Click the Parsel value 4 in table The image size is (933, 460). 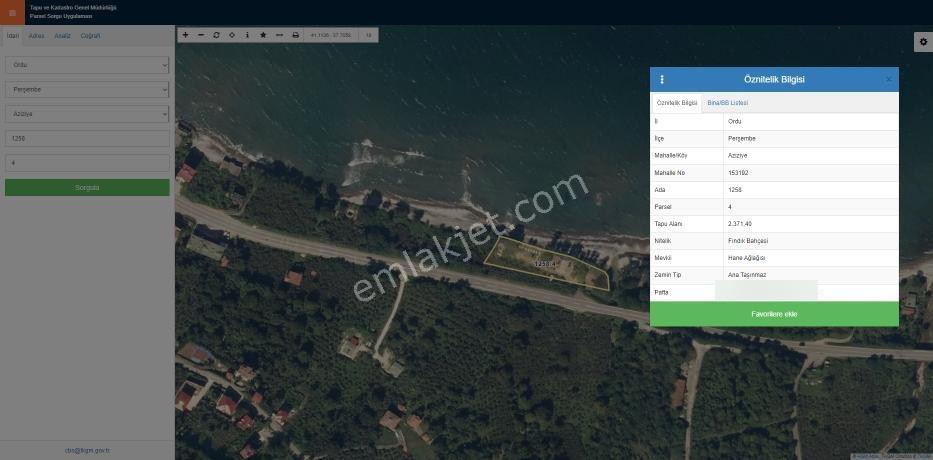click(730, 207)
